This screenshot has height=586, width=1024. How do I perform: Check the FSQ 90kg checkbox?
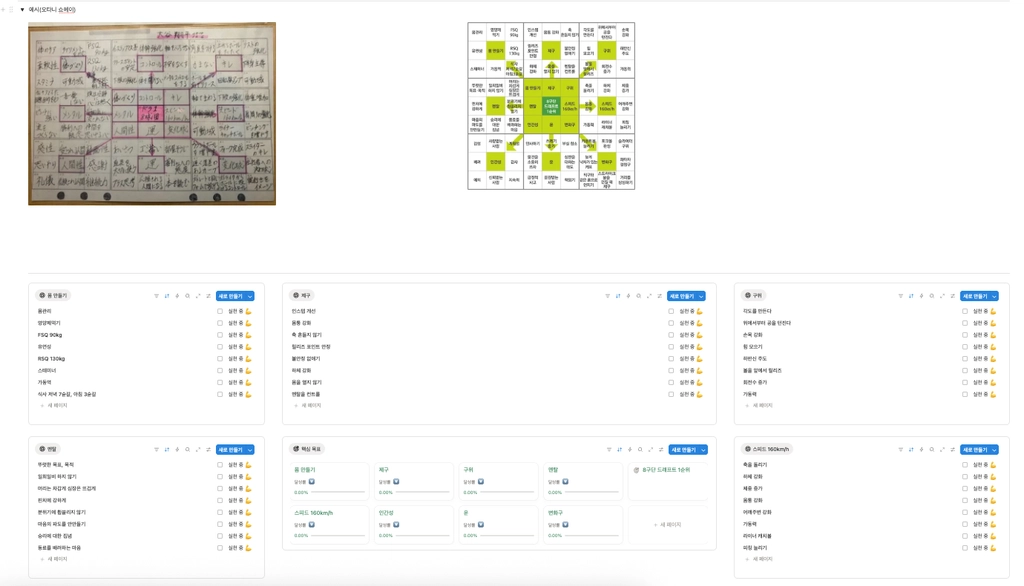[220, 335]
